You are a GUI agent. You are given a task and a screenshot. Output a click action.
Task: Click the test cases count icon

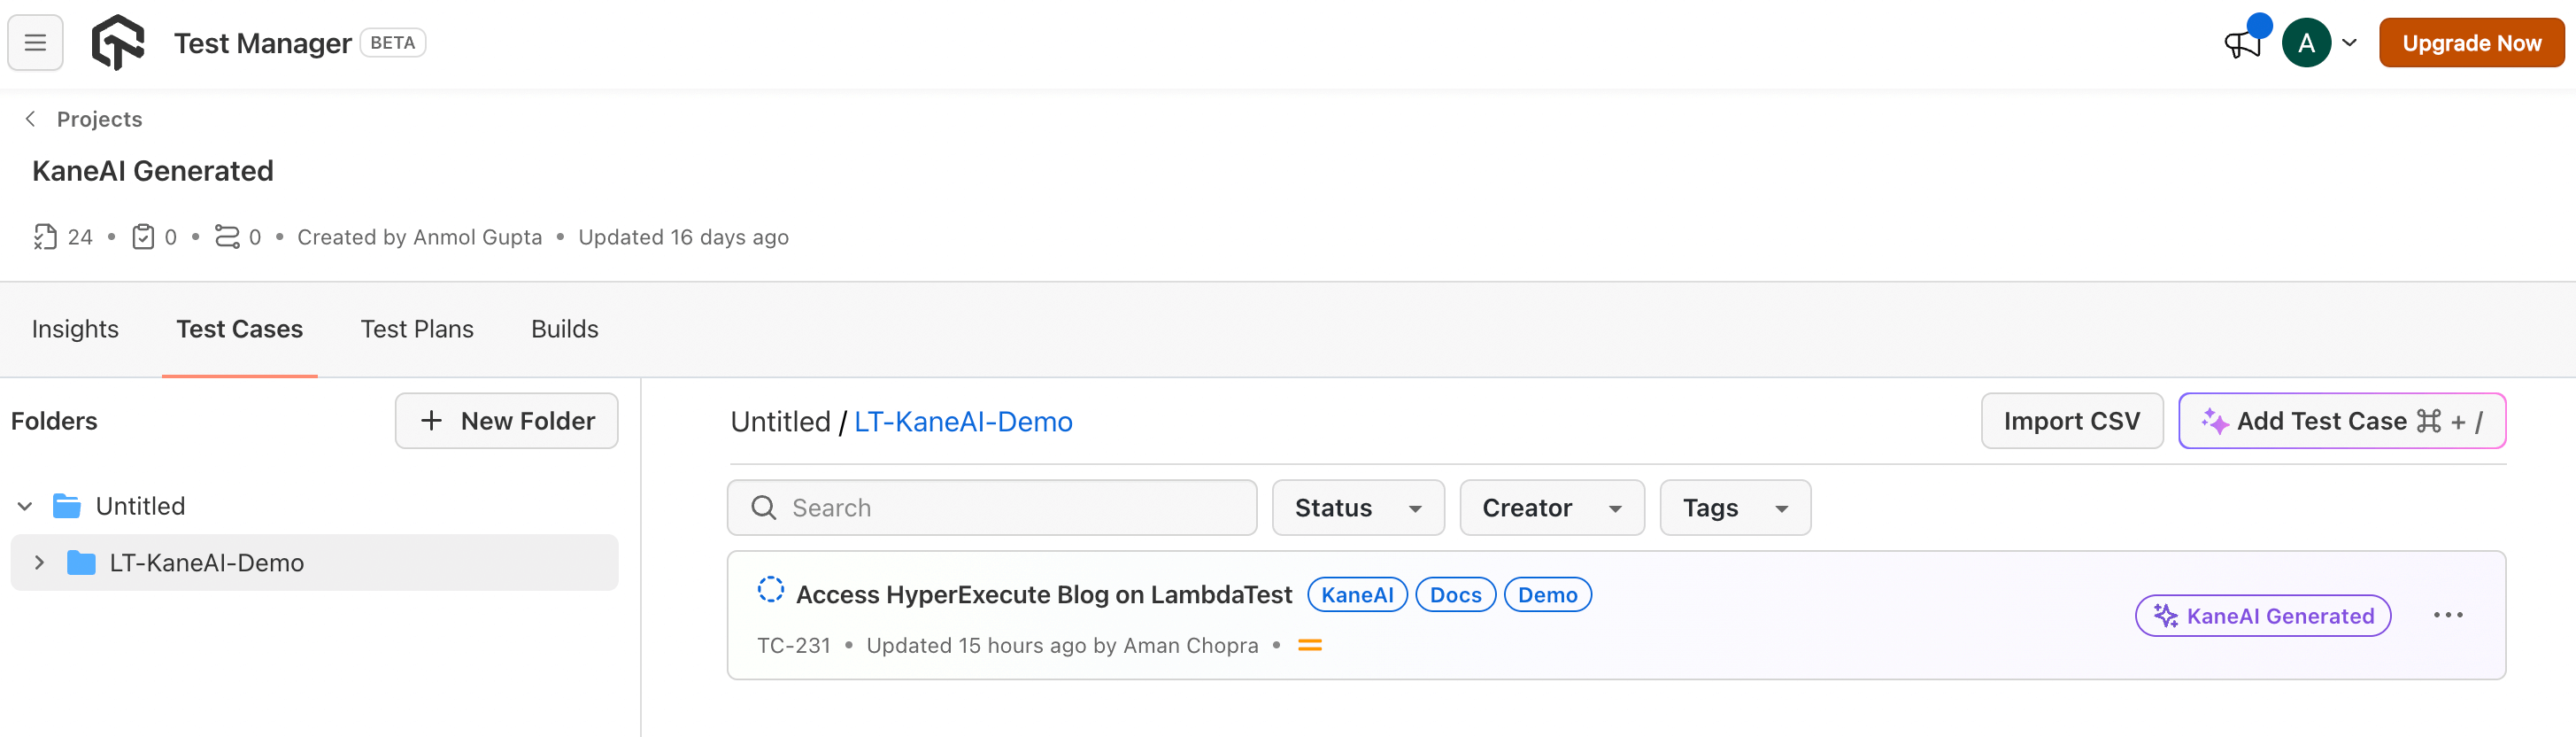(x=45, y=237)
